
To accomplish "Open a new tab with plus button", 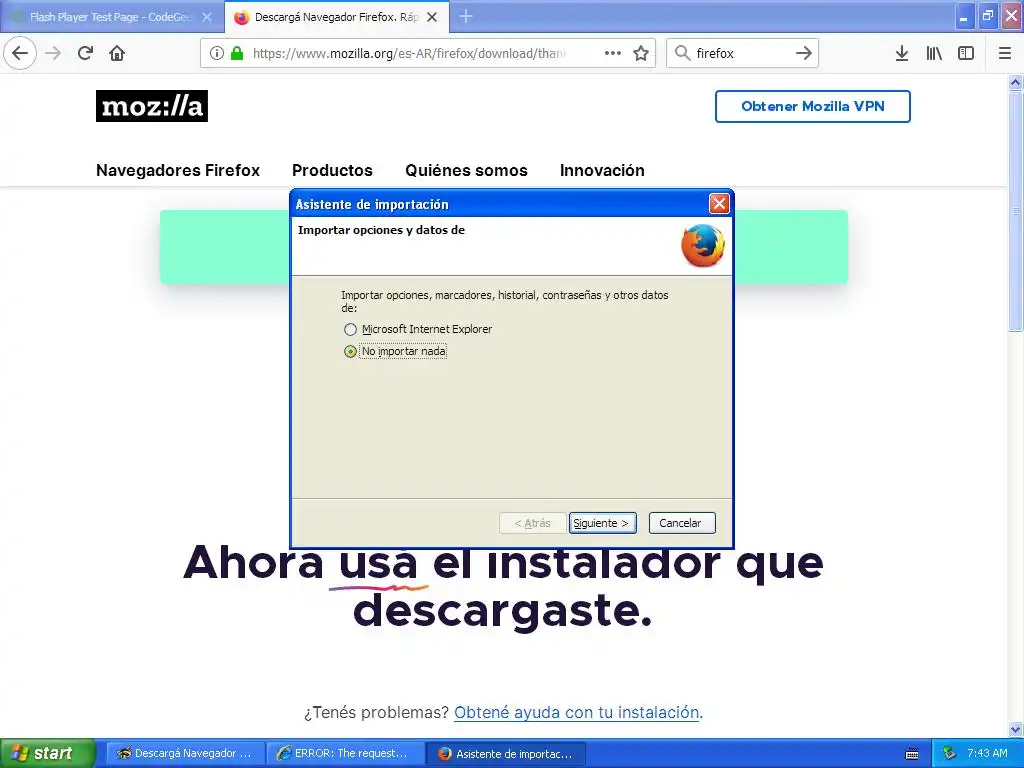I will 466,16.
